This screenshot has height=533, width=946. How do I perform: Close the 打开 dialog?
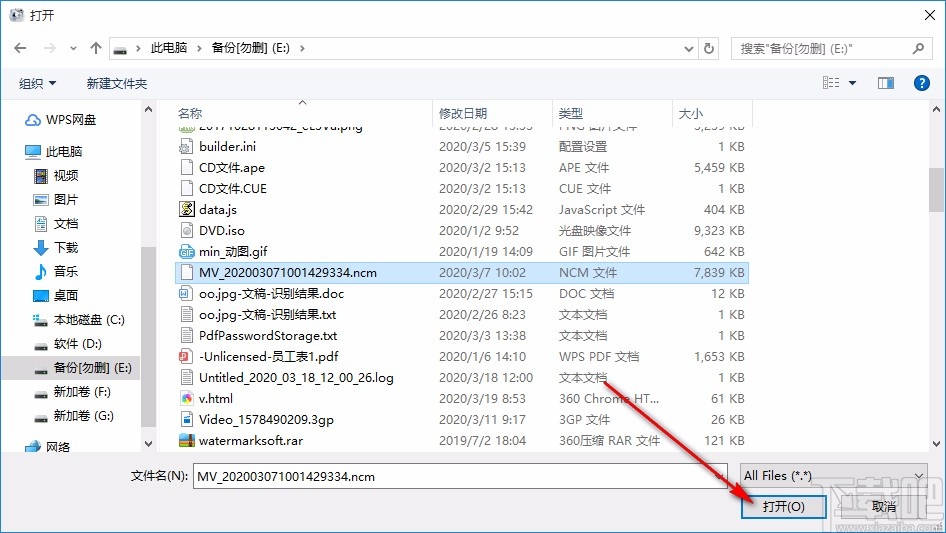(930, 16)
